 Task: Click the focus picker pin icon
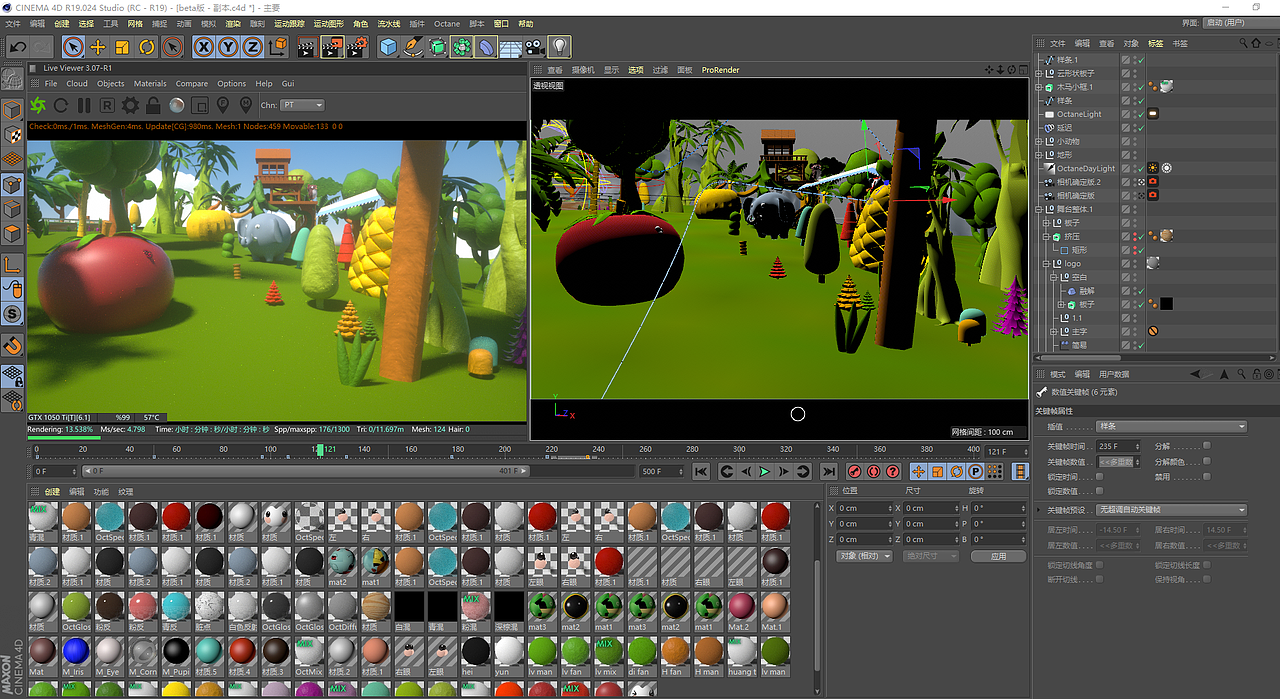222,105
